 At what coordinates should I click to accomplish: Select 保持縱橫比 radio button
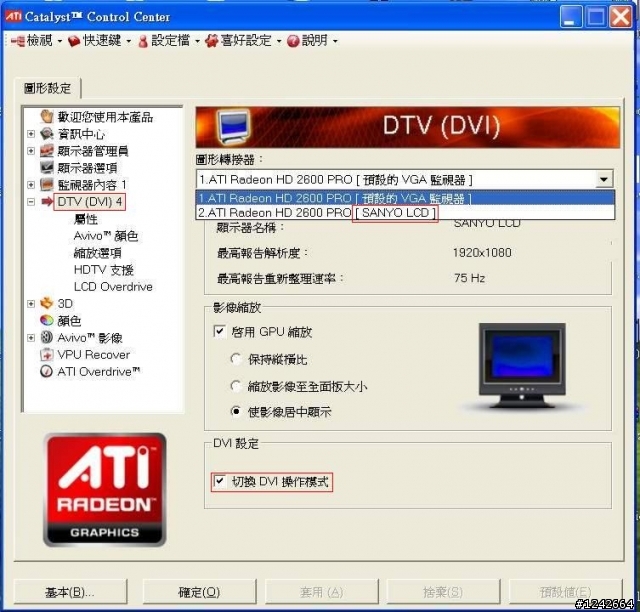tap(236, 359)
